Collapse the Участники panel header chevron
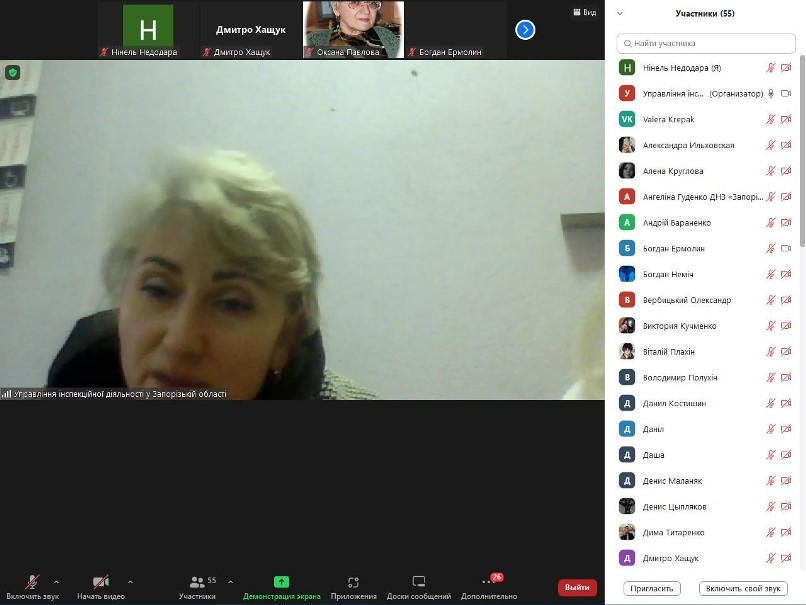This screenshot has height=605, width=806. click(620, 13)
